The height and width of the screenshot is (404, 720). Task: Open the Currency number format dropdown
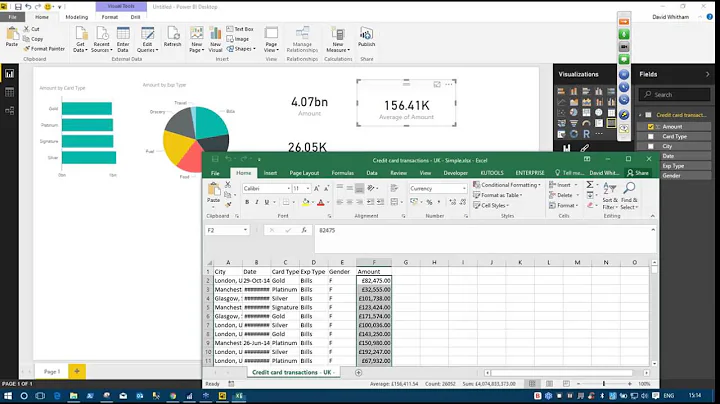click(x=464, y=189)
